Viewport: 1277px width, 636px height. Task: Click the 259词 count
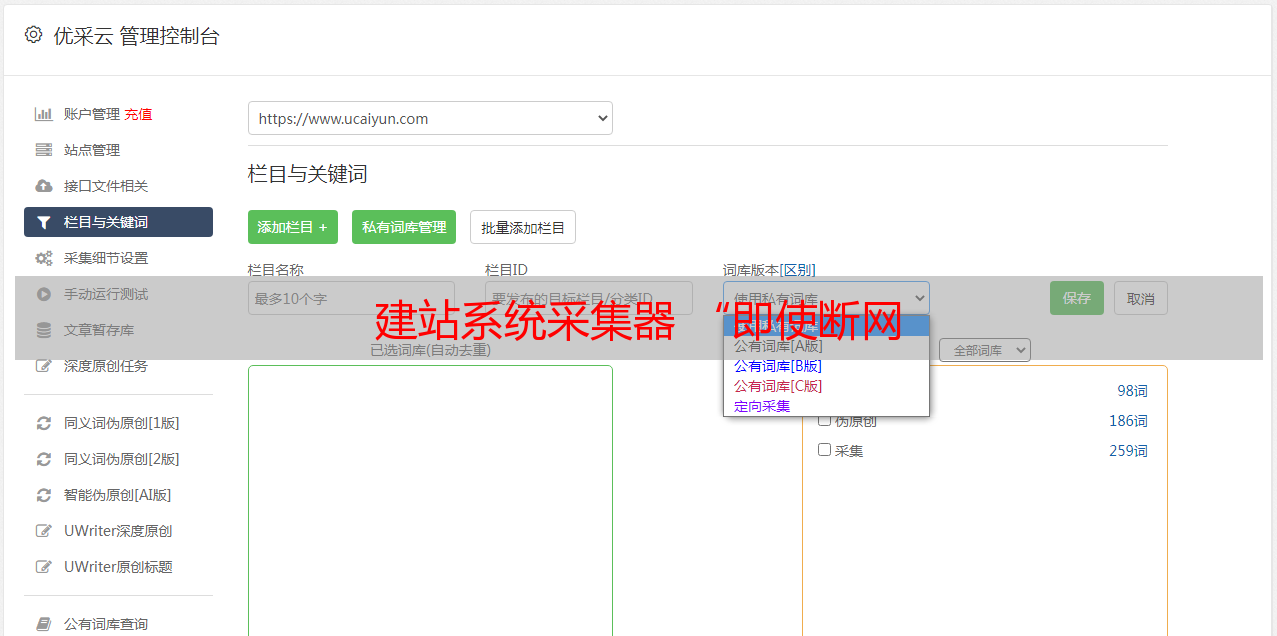[x=1128, y=451]
